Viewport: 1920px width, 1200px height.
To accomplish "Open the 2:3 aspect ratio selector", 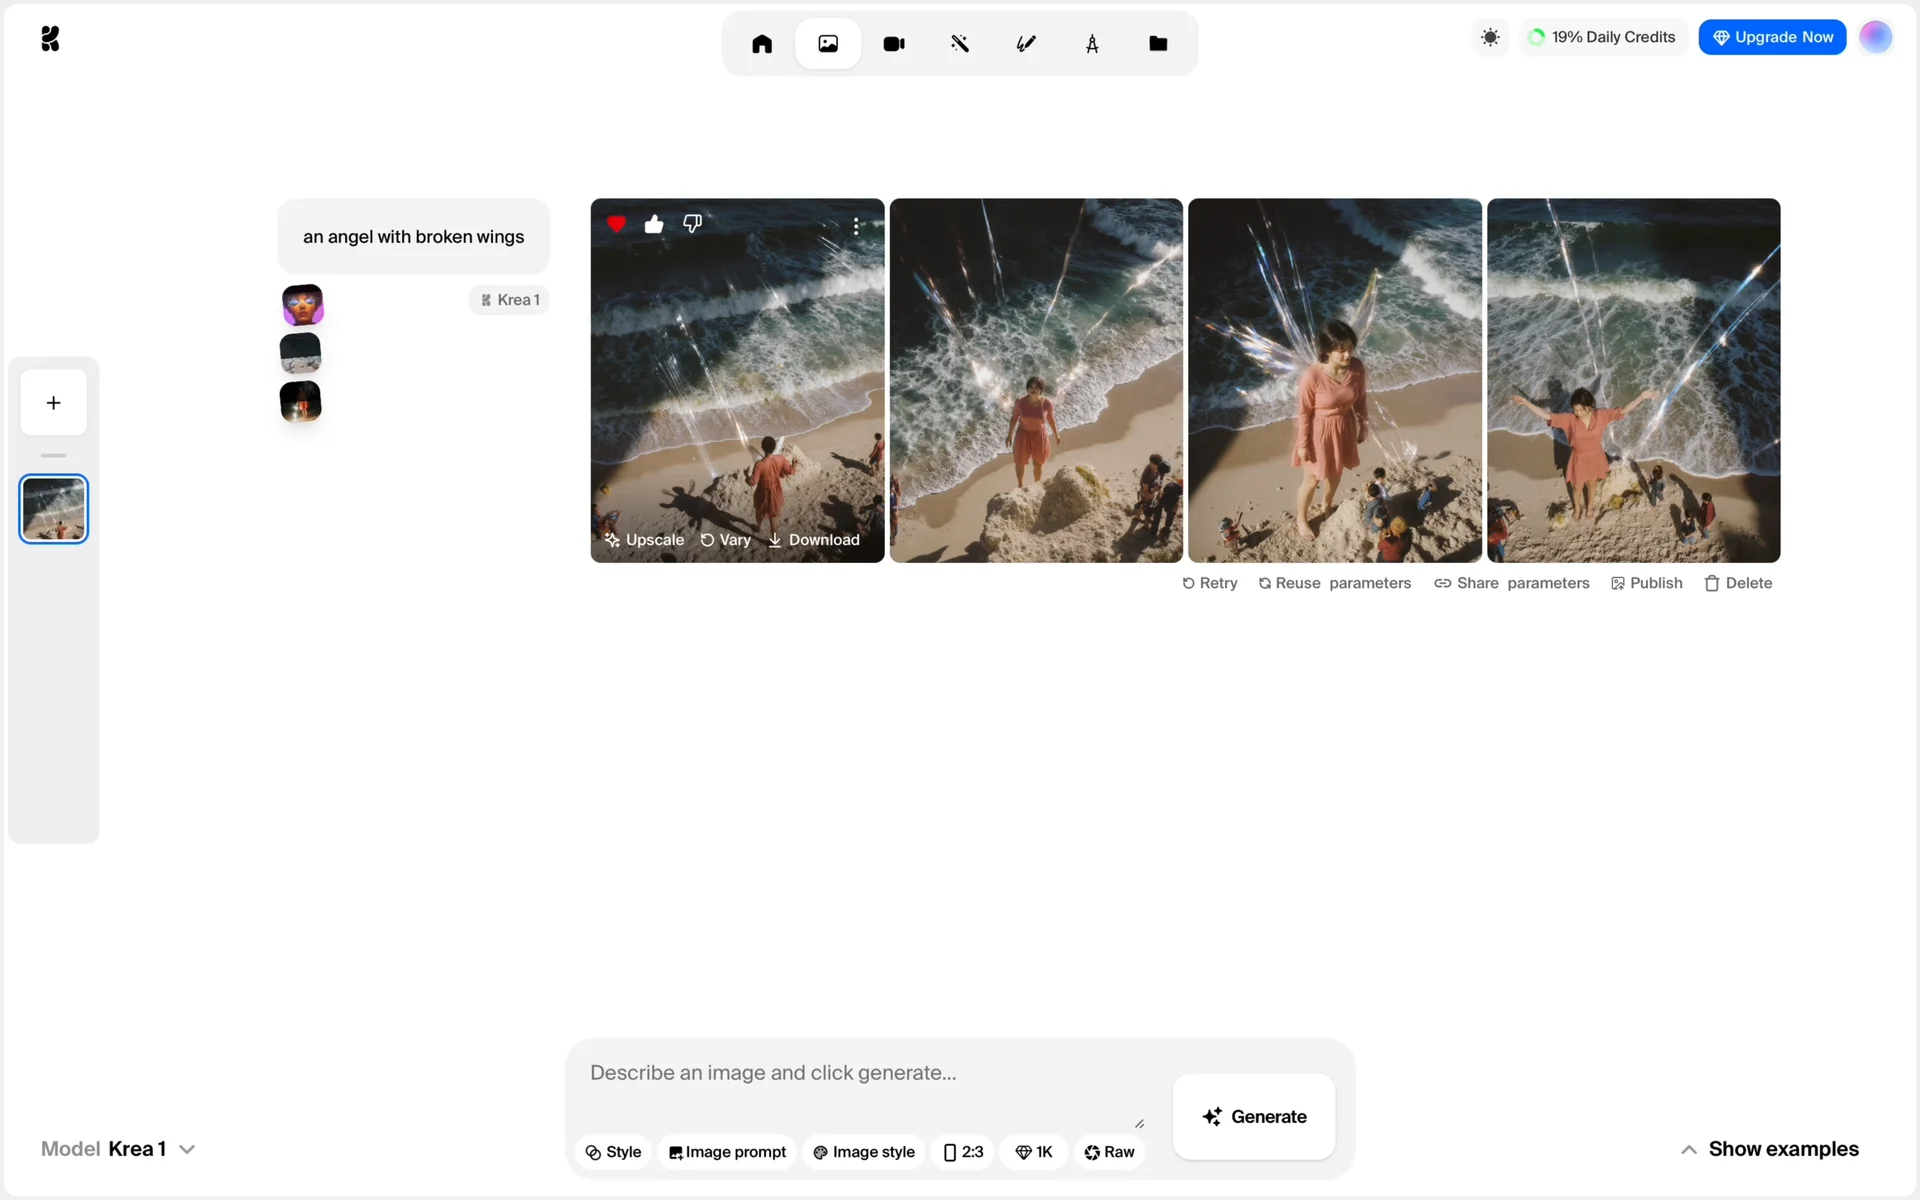I will point(963,1152).
